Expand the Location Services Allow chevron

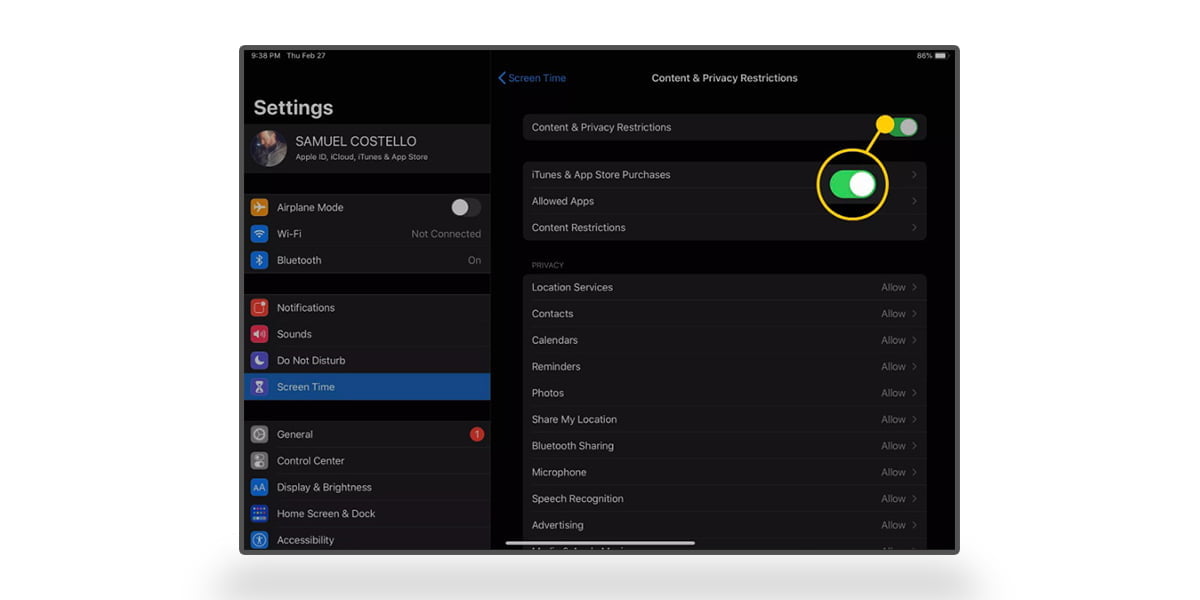pos(914,288)
